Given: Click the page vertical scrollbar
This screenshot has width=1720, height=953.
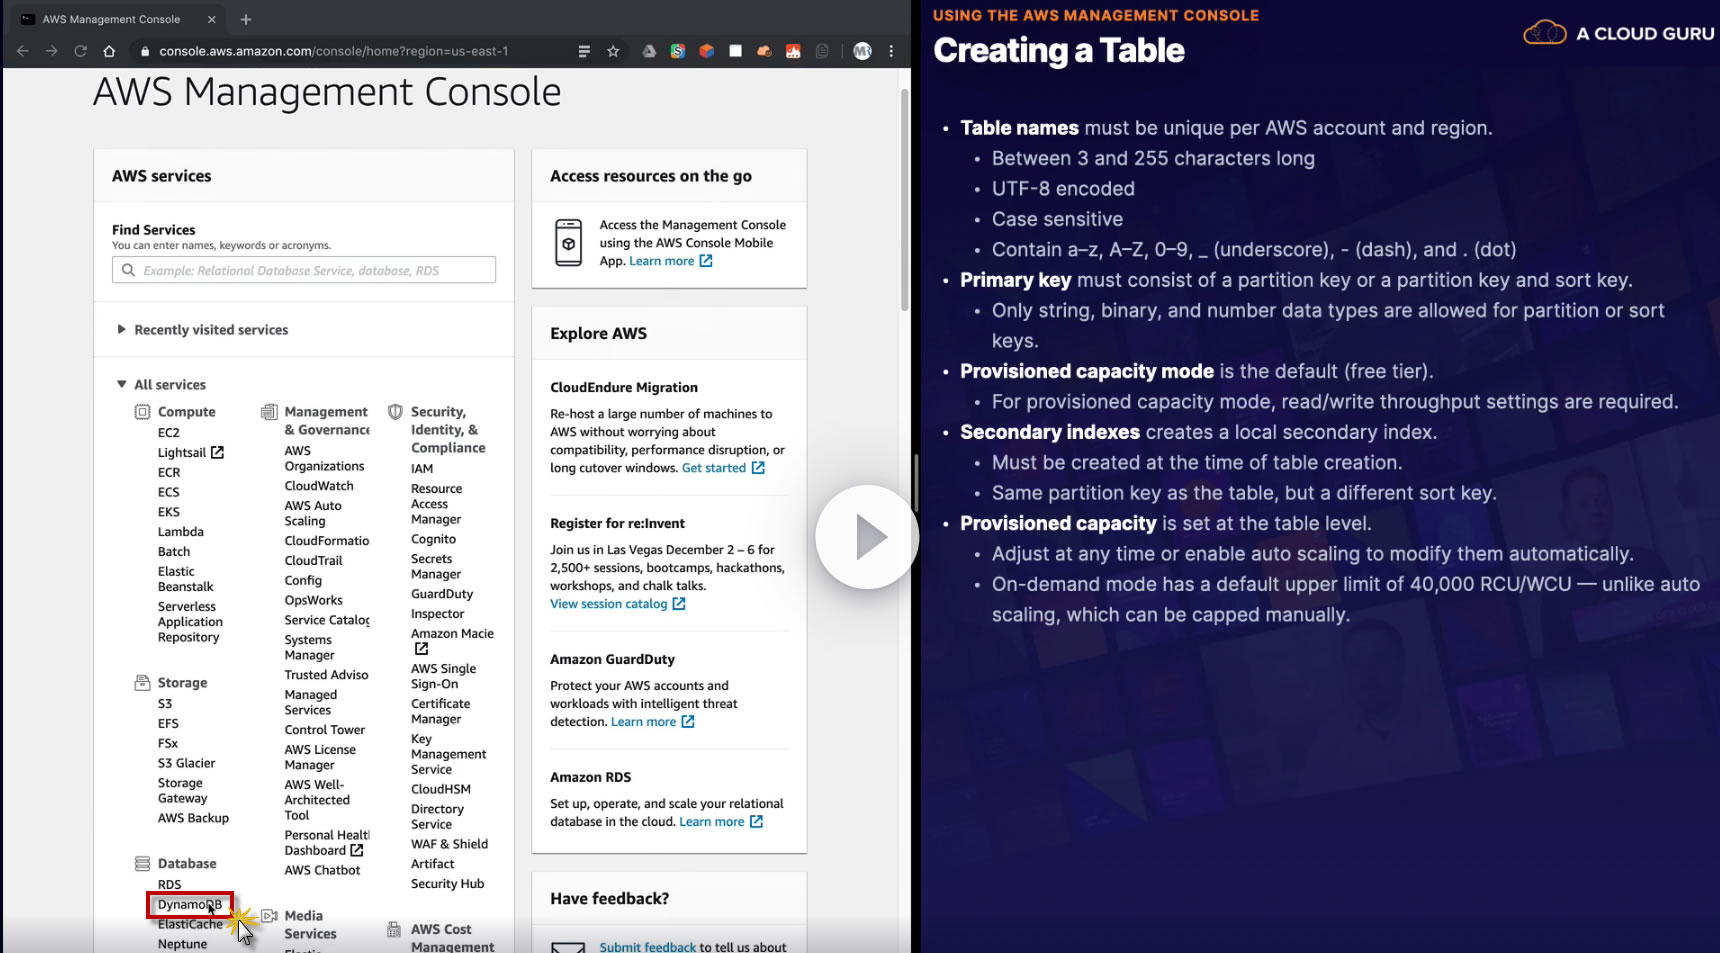Looking at the screenshot, I should point(905,200).
